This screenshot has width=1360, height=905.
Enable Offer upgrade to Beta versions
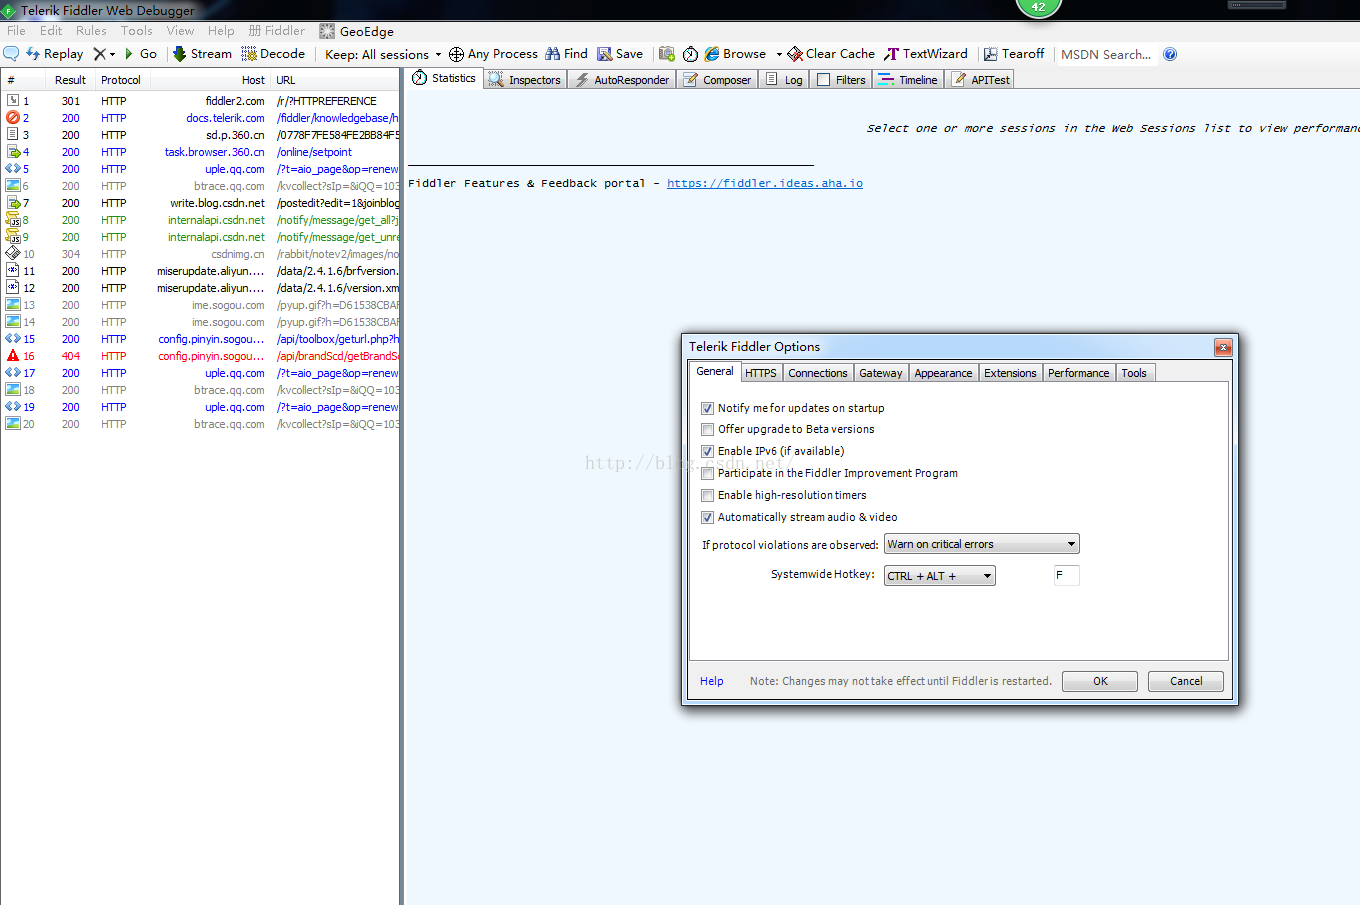(x=708, y=429)
